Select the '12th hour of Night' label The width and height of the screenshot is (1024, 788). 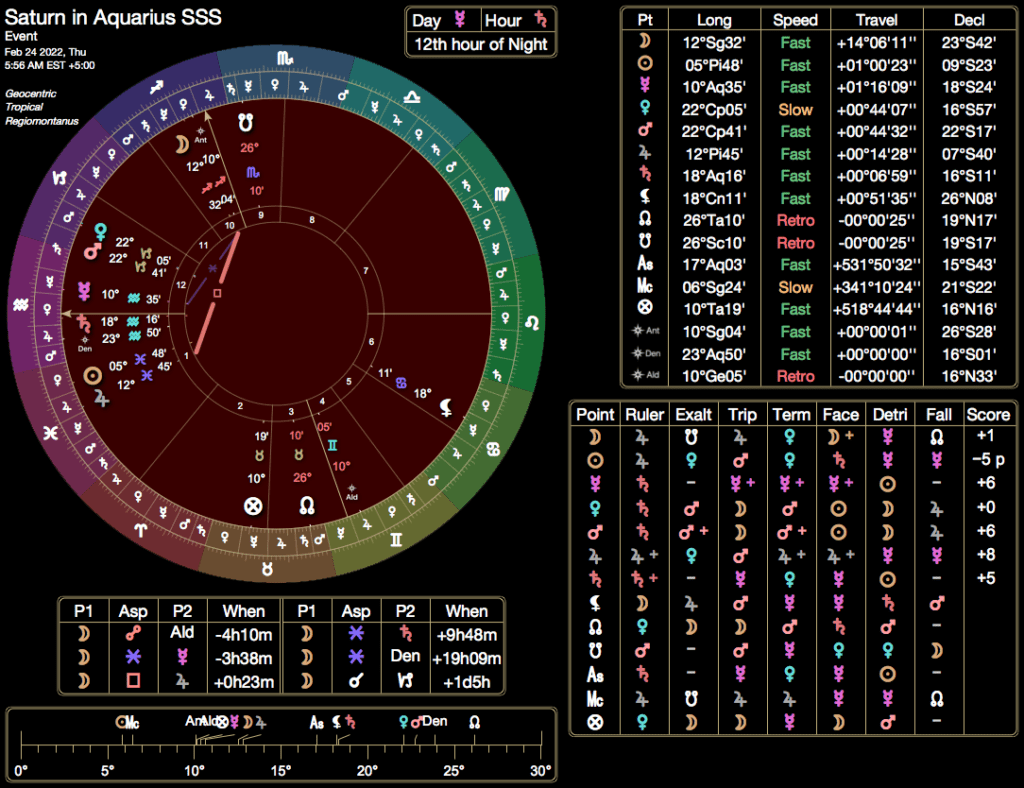[x=481, y=44]
